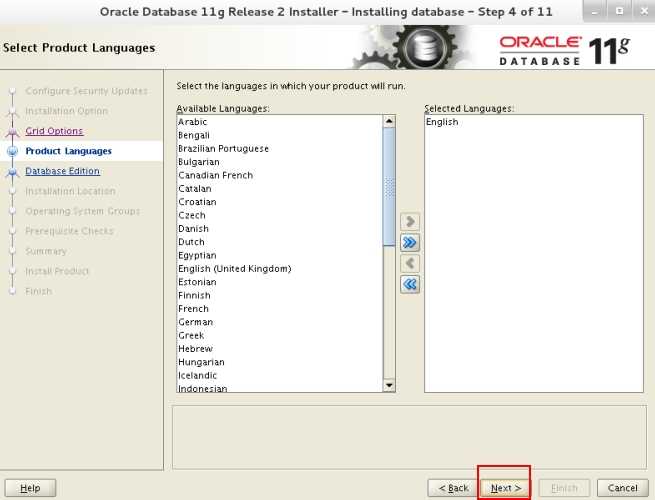Pick Canadian French from Available Languages
Image resolution: width=655 pixels, height=500 pixels.
click(x=279, y=175)
